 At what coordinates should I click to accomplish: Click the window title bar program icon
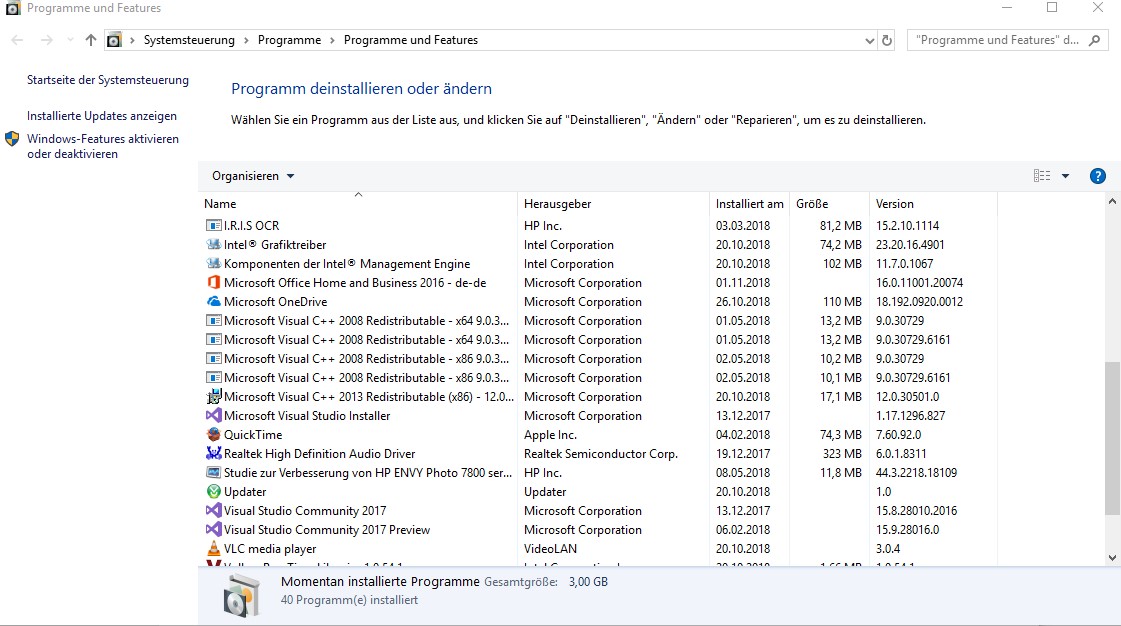(12, 8)
